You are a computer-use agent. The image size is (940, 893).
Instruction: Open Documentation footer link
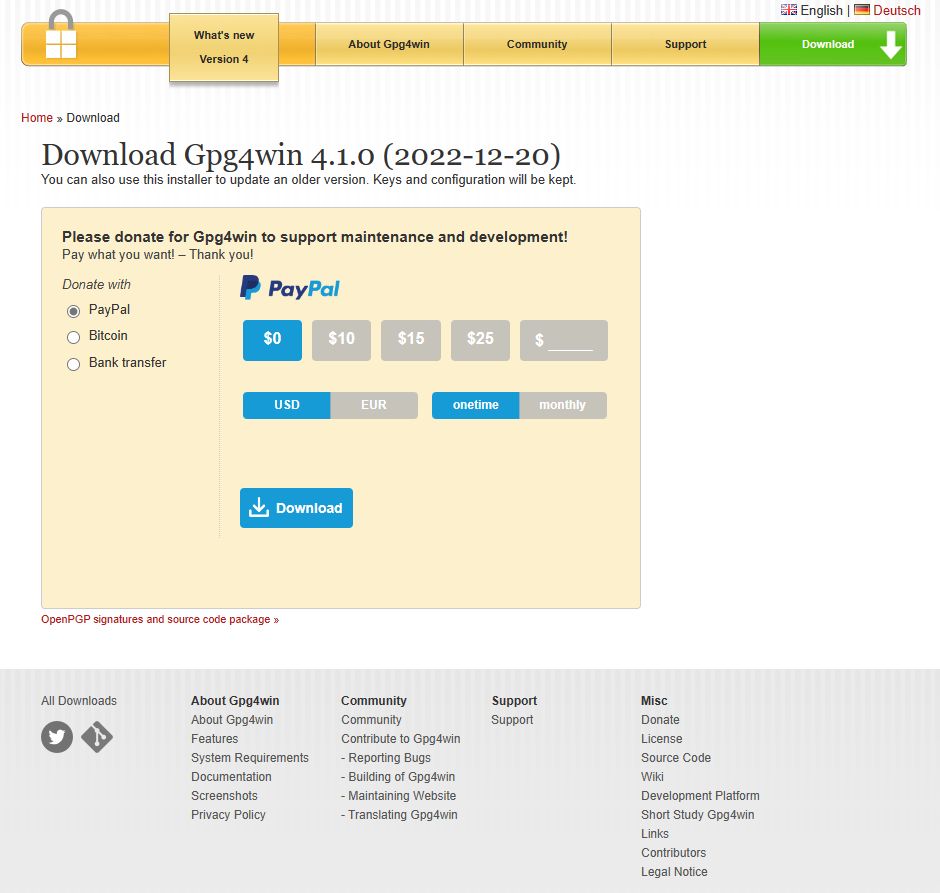tap(231, 777)
